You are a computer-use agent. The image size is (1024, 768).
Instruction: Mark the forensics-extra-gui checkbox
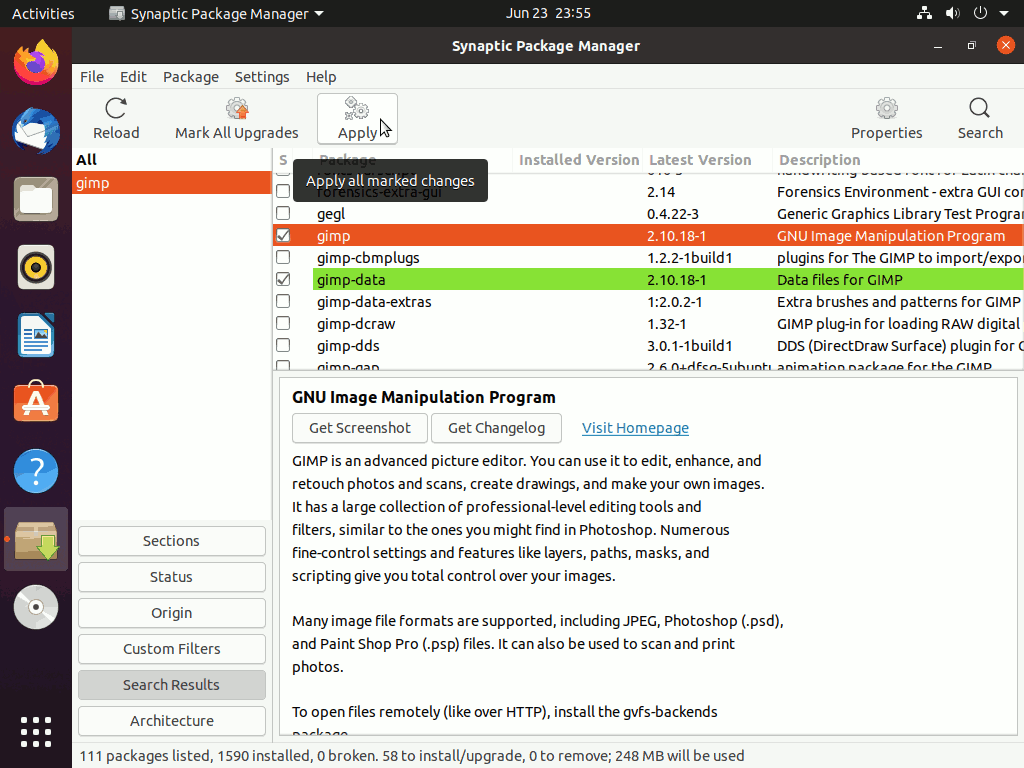(x=283, y=191)
